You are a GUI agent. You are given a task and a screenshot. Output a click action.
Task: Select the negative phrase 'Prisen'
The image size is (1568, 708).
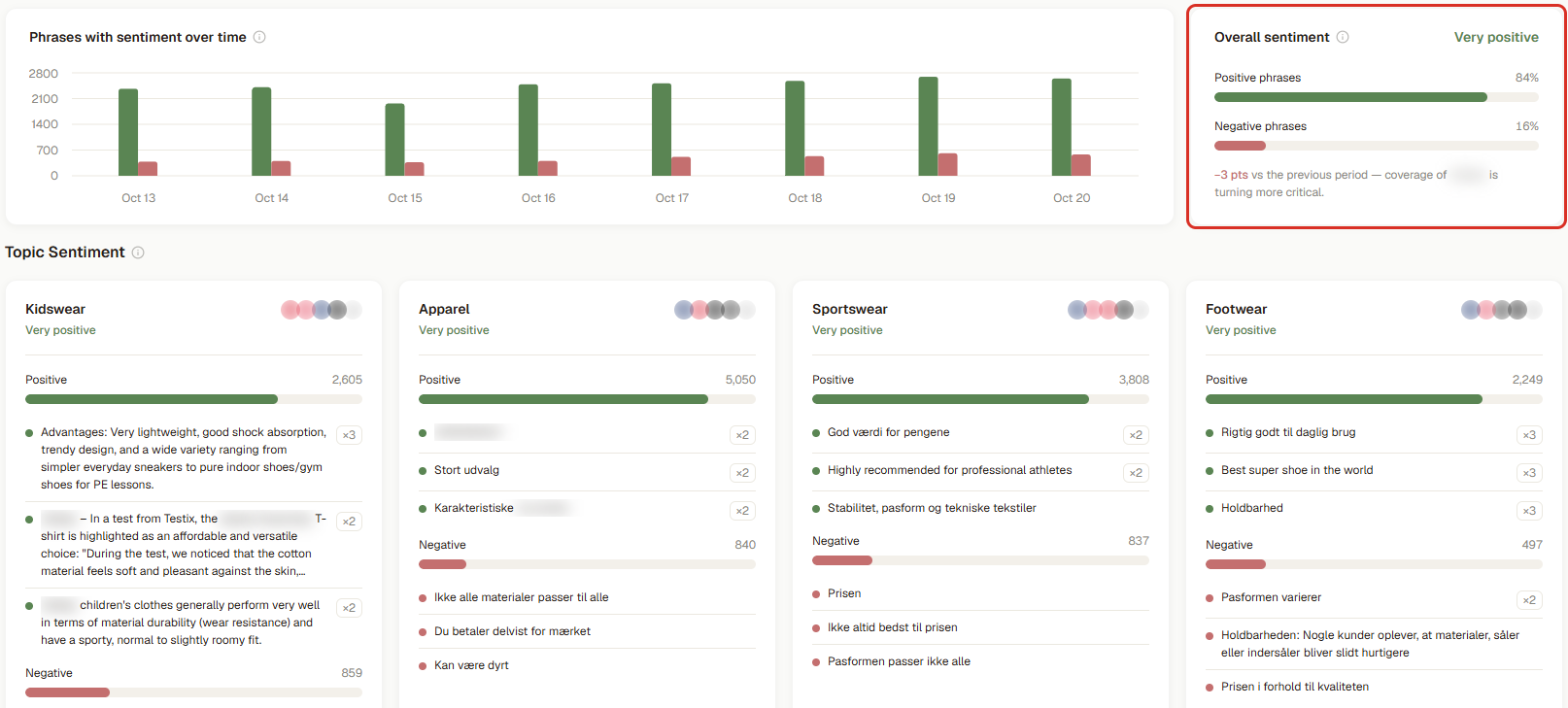[x=843, y=593]
